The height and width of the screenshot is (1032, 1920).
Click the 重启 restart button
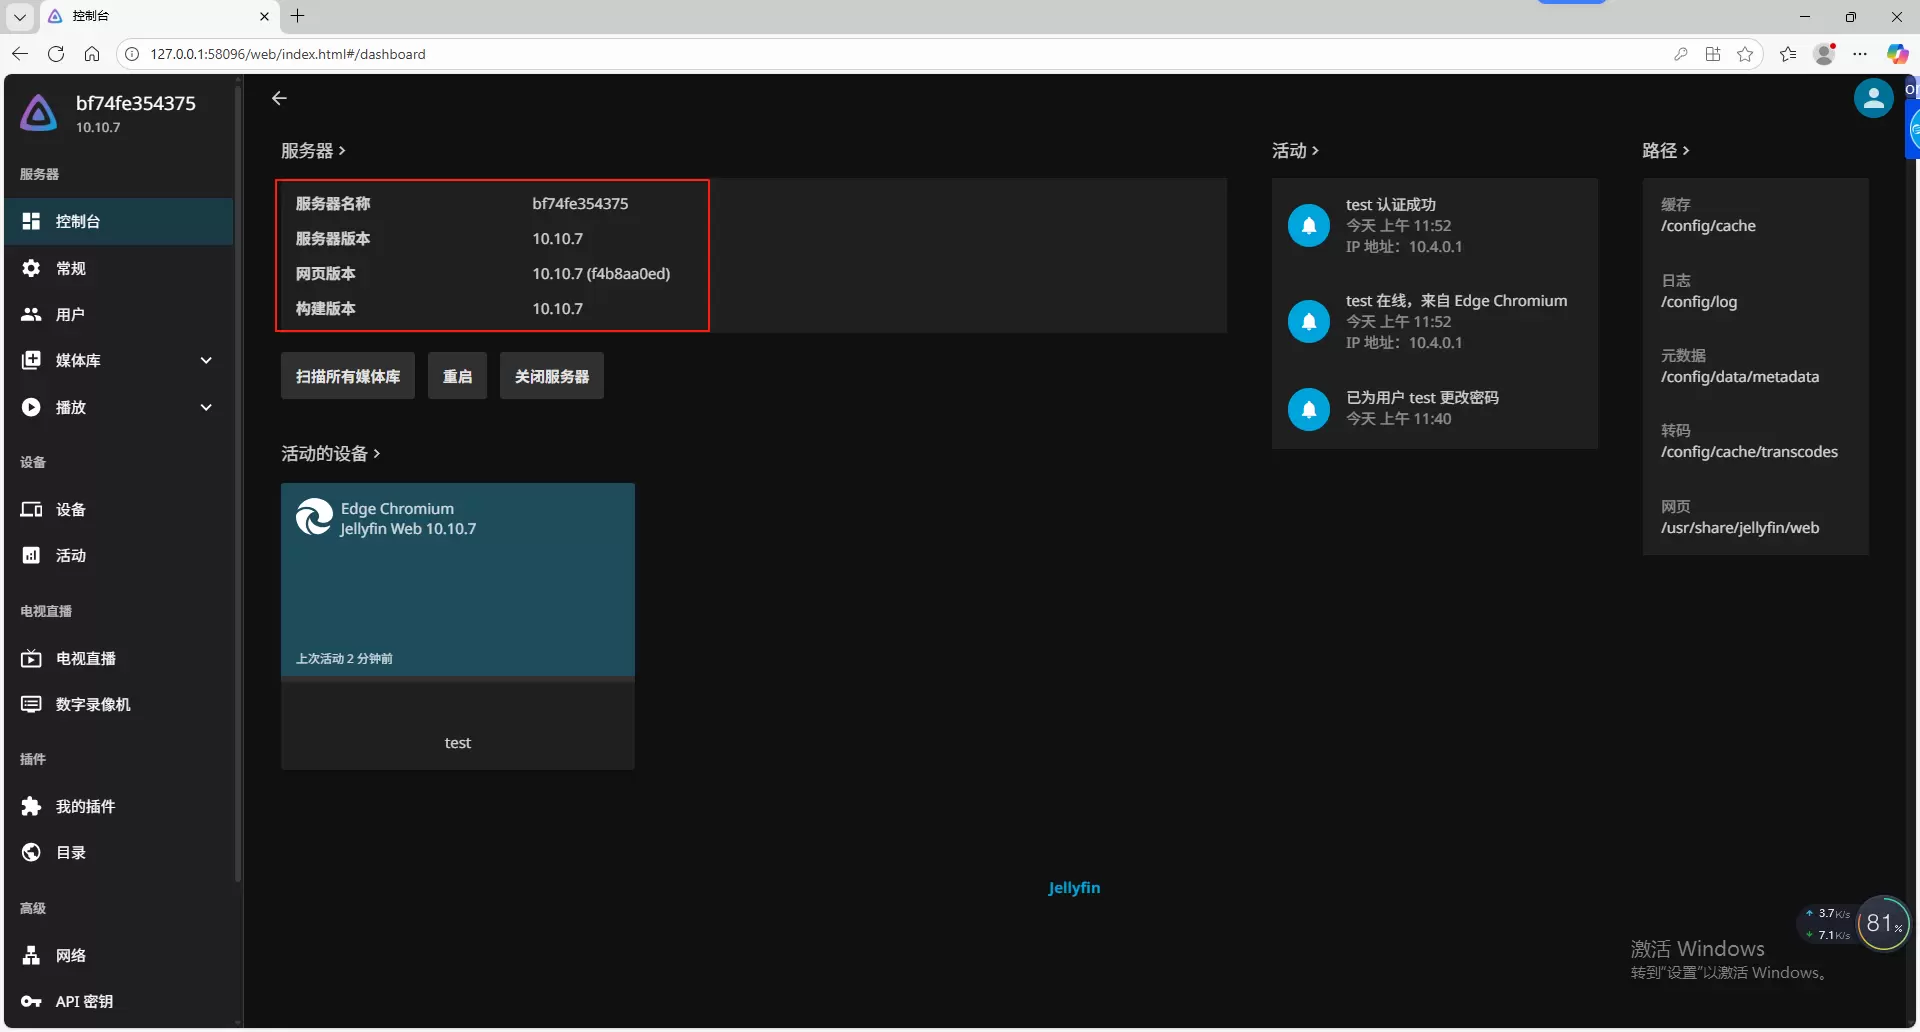pos(457,376)
